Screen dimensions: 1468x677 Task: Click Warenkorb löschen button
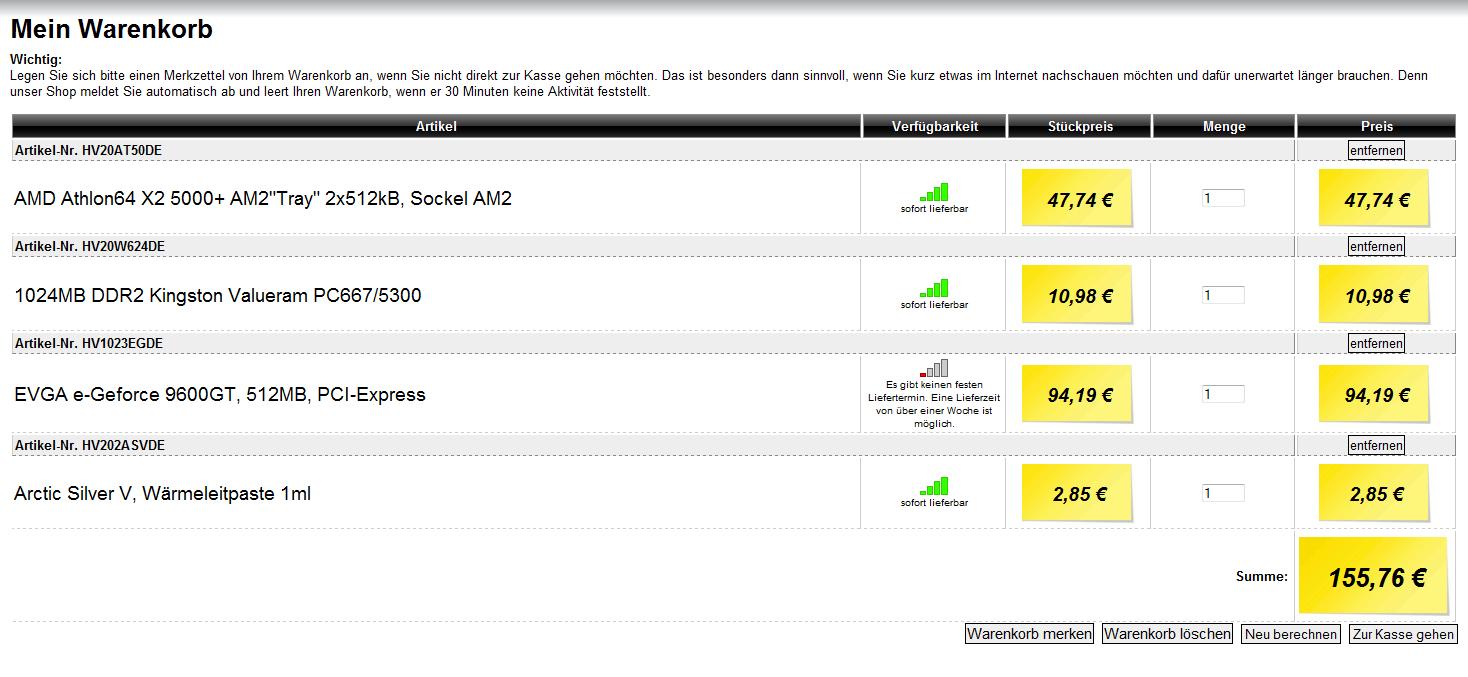(1167, 634)
